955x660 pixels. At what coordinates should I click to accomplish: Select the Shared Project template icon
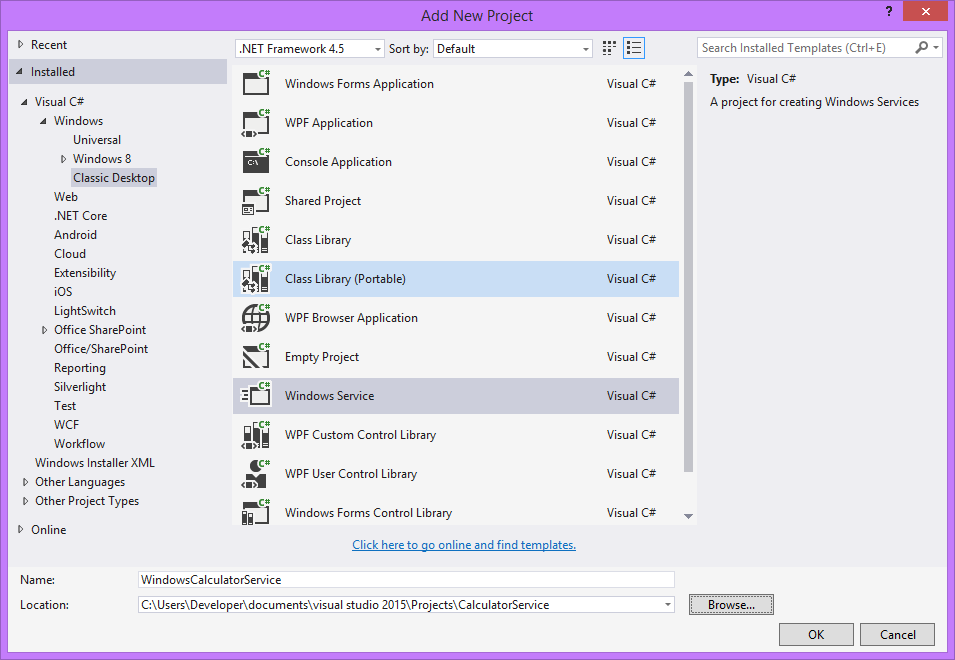coord(256,201)
